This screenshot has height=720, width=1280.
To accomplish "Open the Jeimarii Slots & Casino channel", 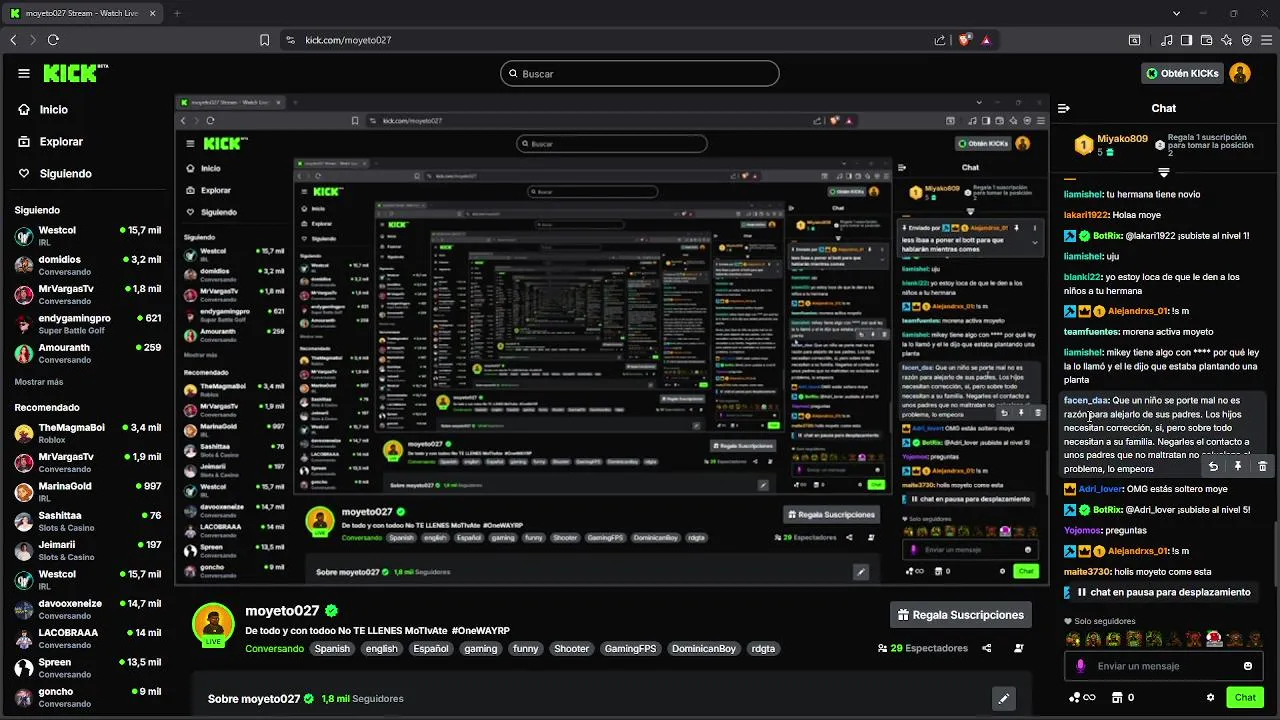I will 88,551.
